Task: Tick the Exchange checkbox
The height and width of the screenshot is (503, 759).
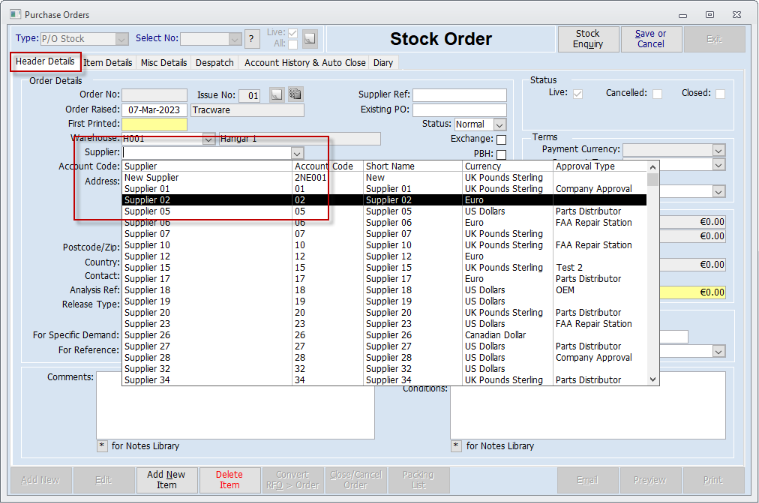Action: (501, 139)
